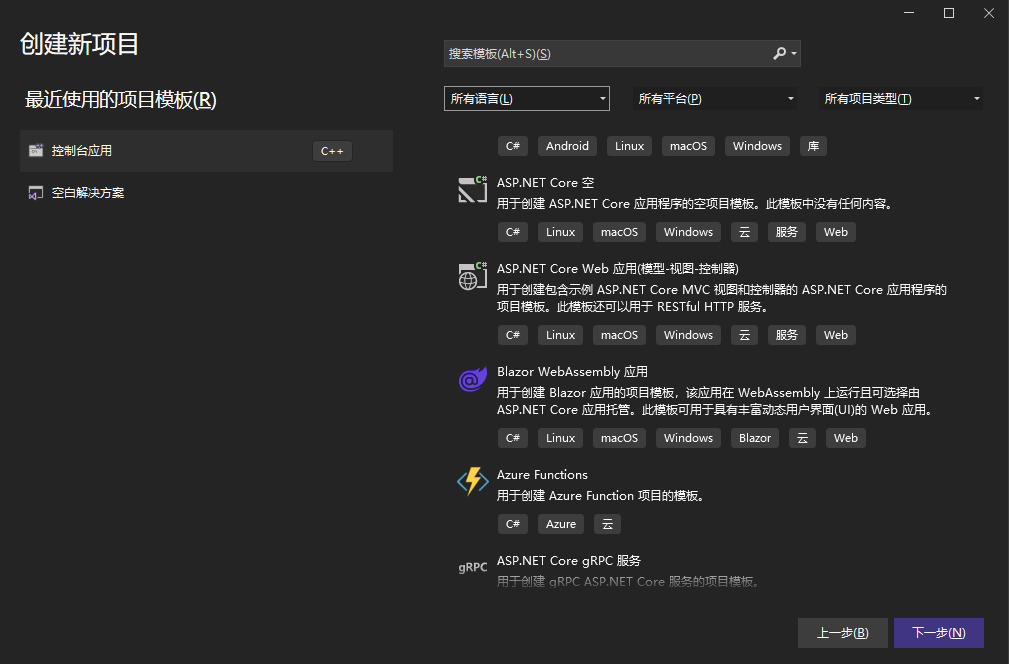Choose the Blazor WebAssembly 应用 template title
The image size is (1009, 664).
(572, 372)
